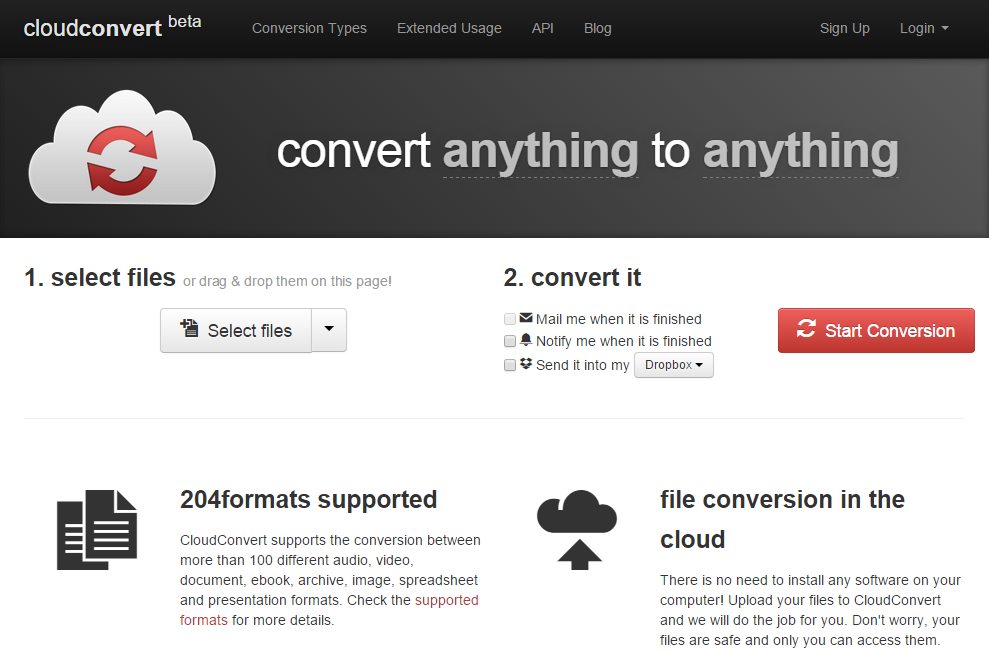Click the Select files button
The image size is (989, 652).
click(x=236, y=330)
